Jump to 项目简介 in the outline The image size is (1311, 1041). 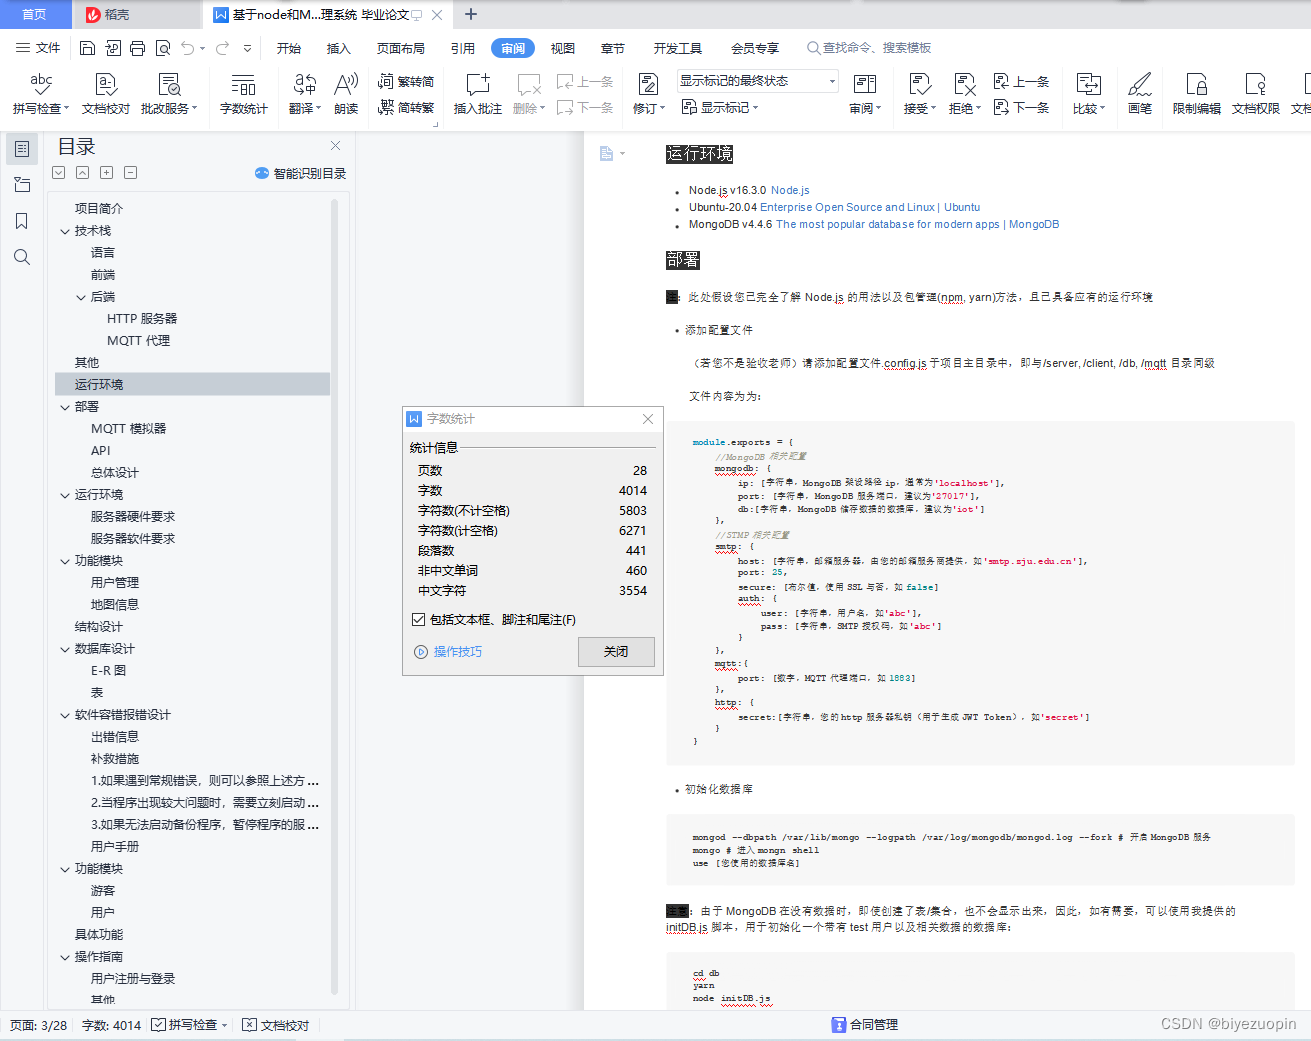(99, 209)
